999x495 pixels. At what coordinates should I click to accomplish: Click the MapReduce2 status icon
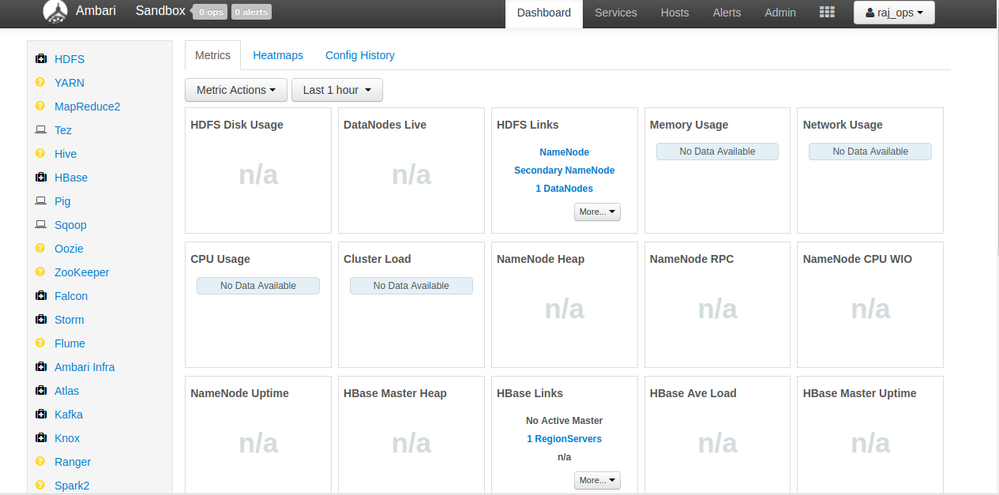click(41, 106)
